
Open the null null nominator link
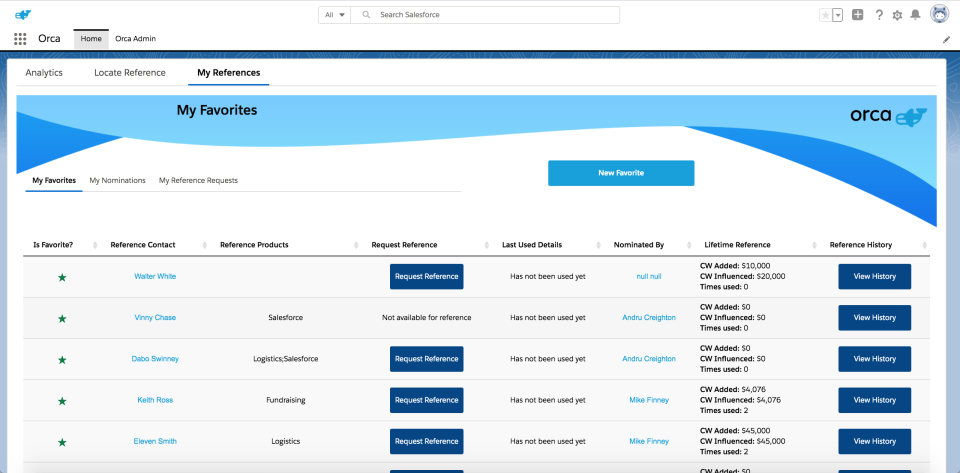(649, 277)
